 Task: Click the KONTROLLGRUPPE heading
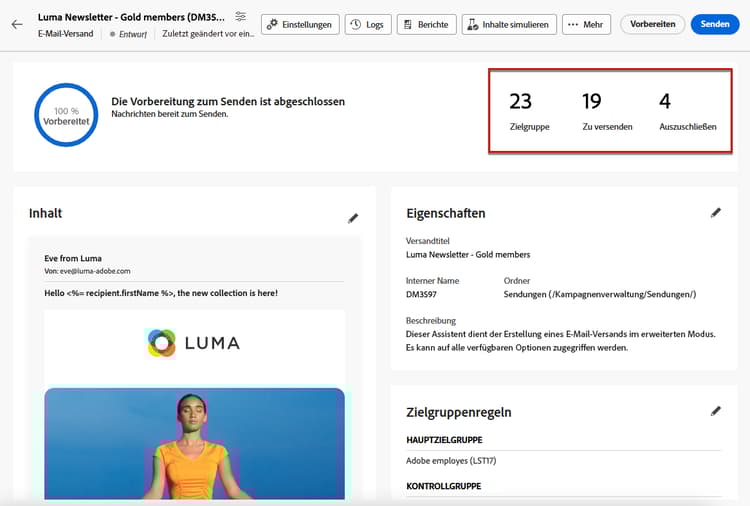click(x=443, y=486)
